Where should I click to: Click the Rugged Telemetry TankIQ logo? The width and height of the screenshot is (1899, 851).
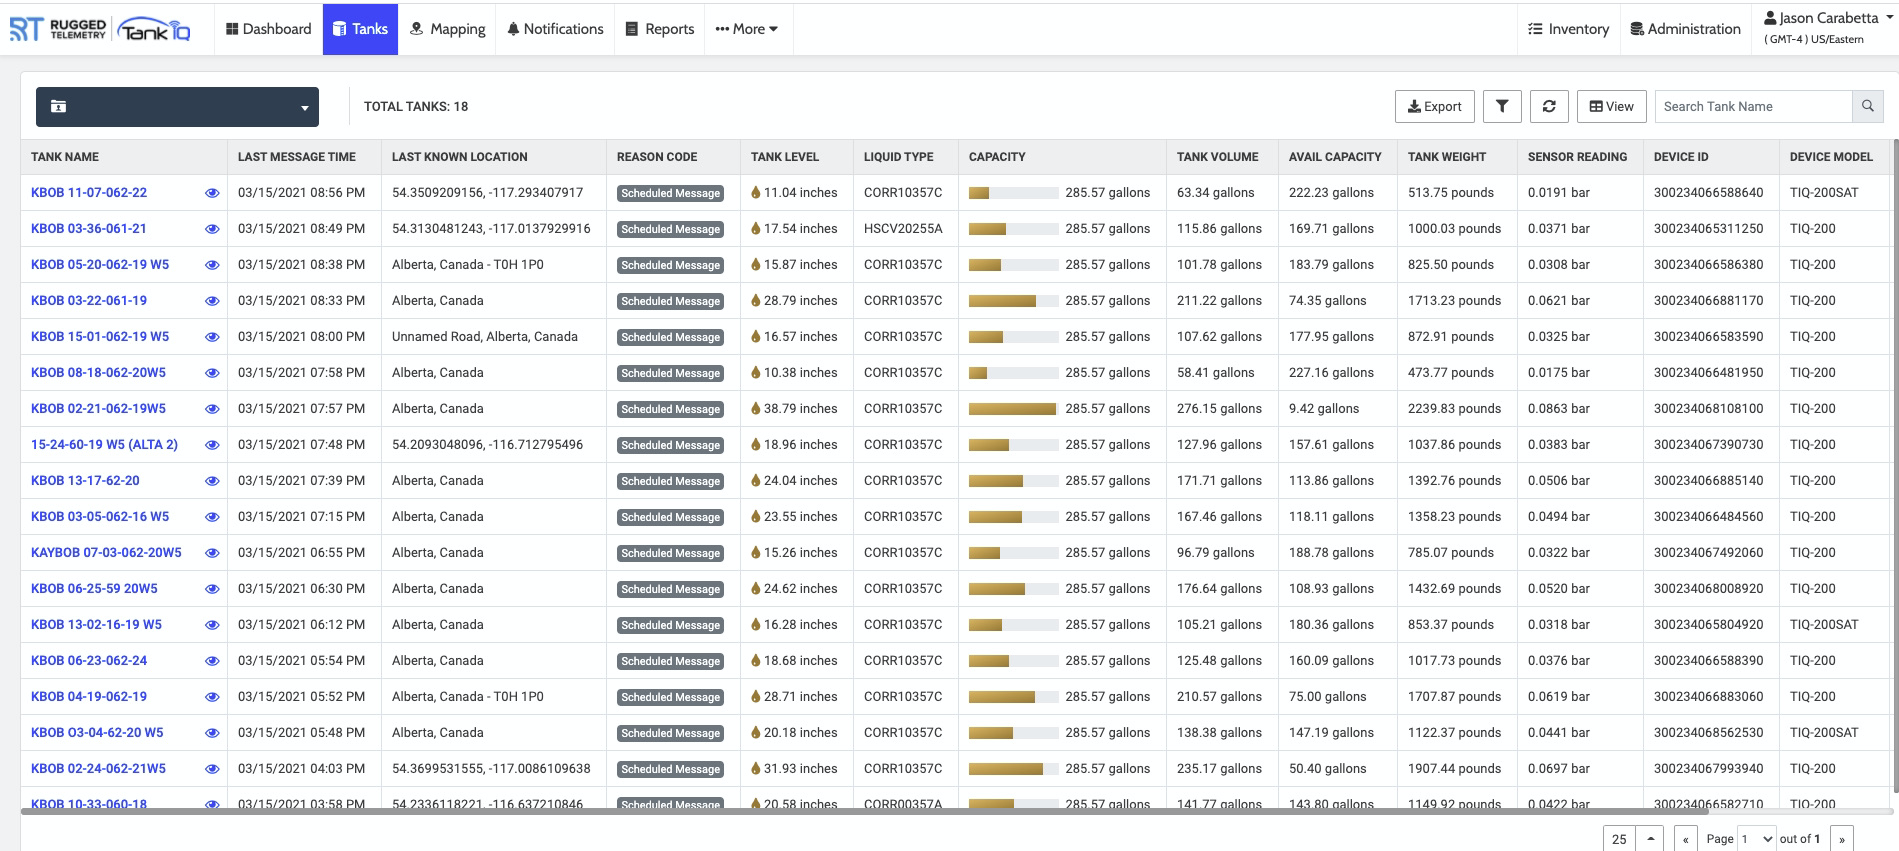click(100, 29)
